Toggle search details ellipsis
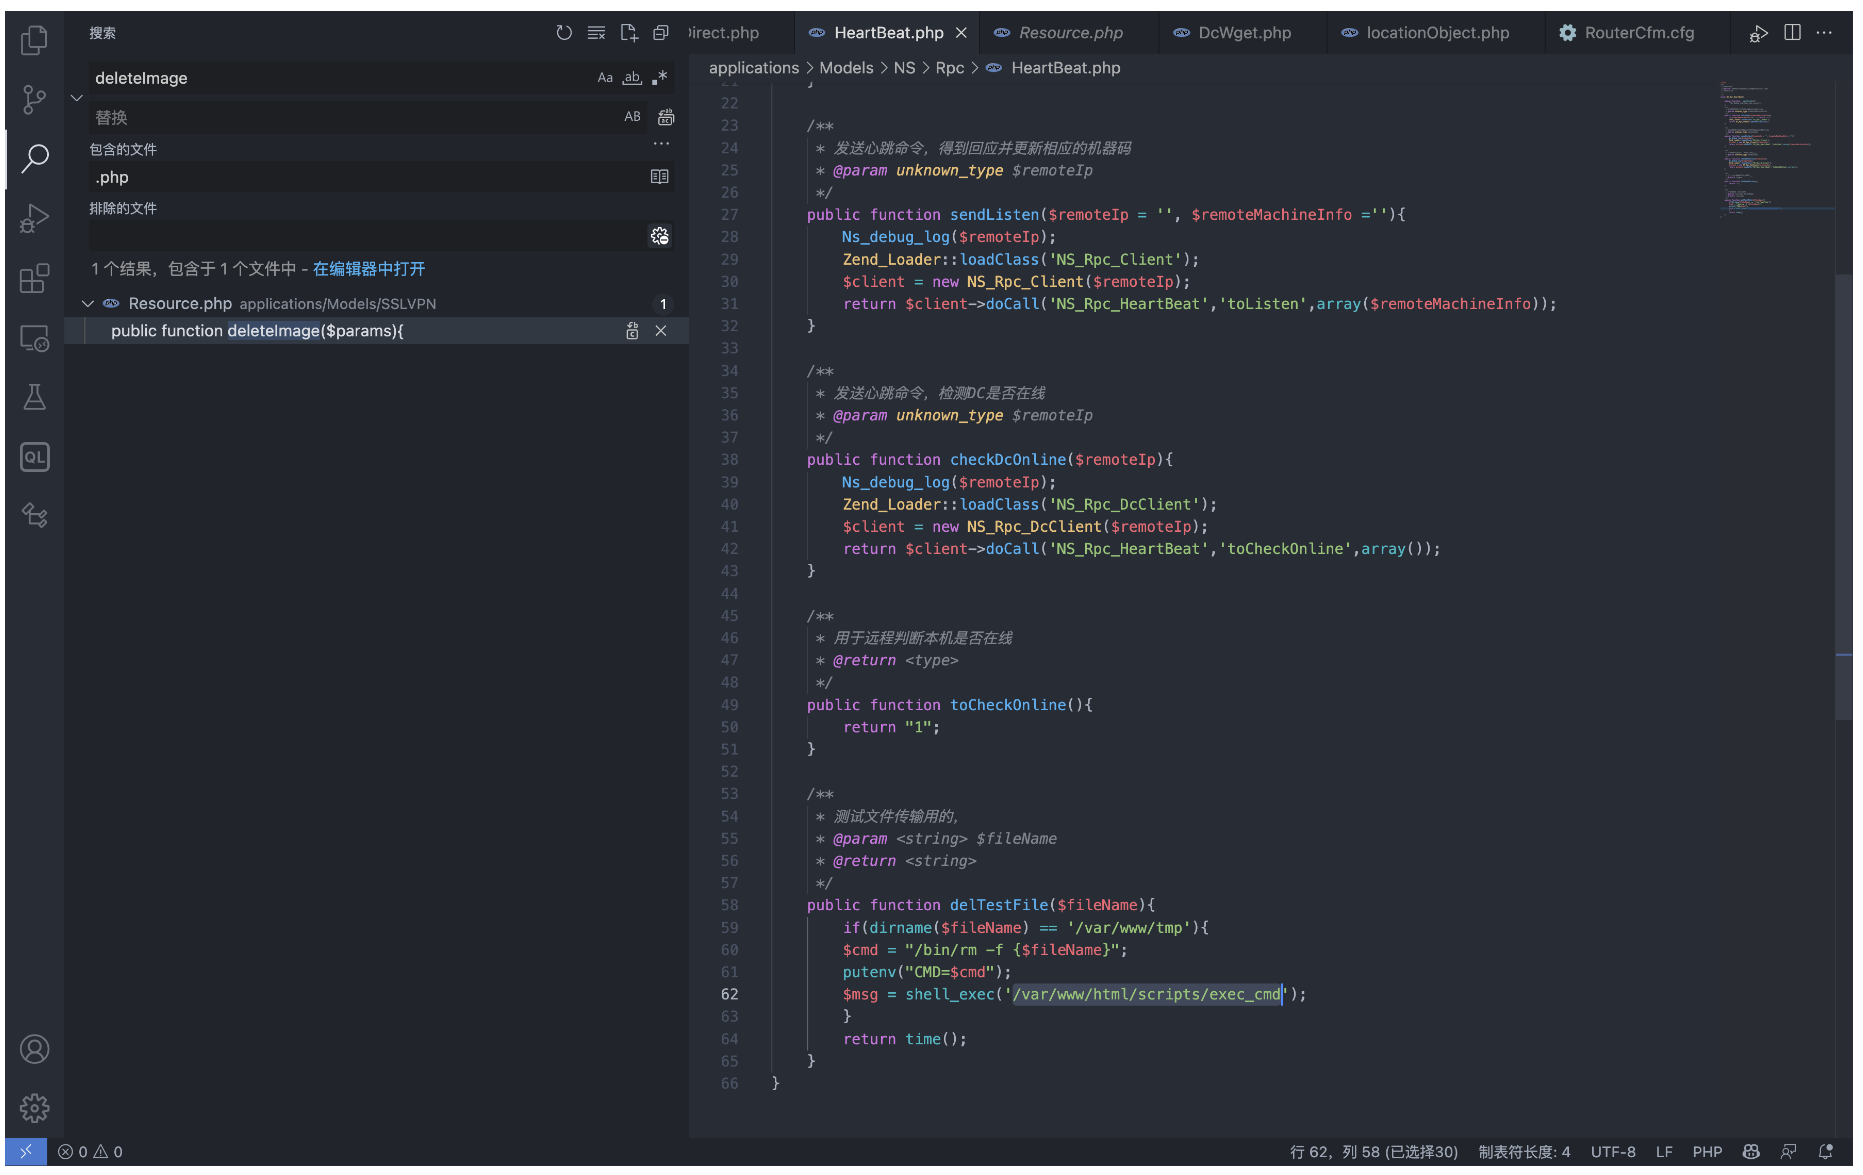The width and height of the screenshot is (1863, 1175). [x=661, y=145]
